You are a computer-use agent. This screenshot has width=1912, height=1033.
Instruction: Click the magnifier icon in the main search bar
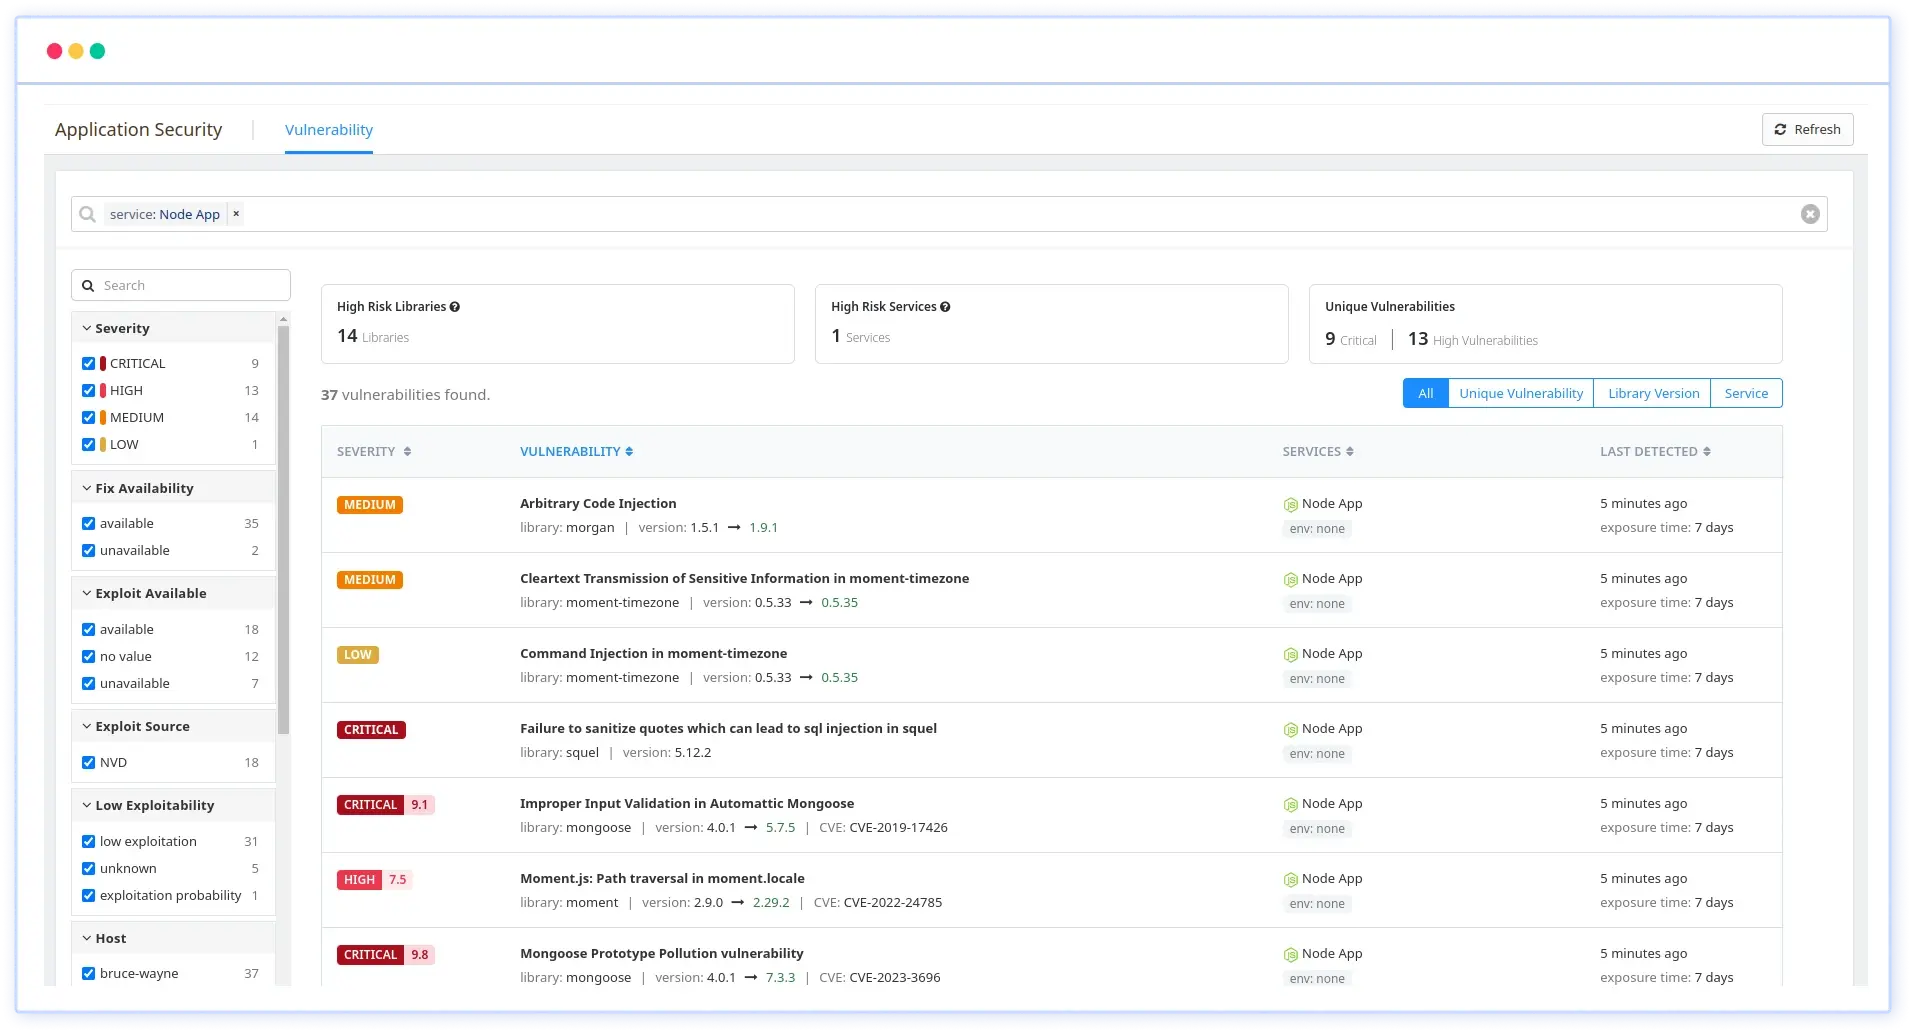click(x=87, y=214)
